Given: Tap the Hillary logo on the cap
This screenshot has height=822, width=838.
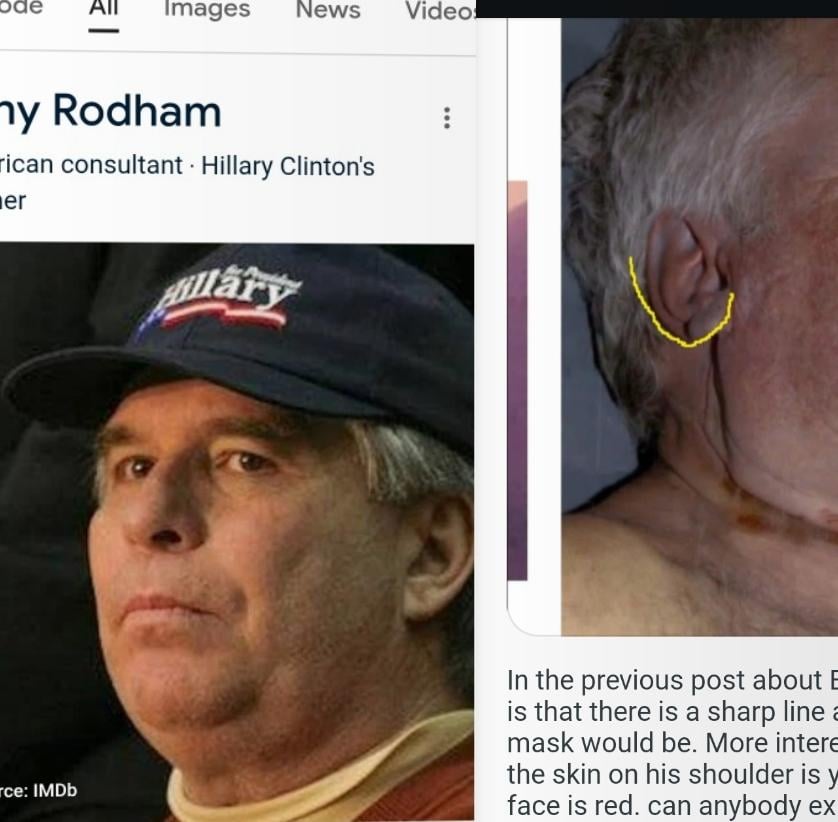Looking at the screenshot, I should [x=222, y=297].
